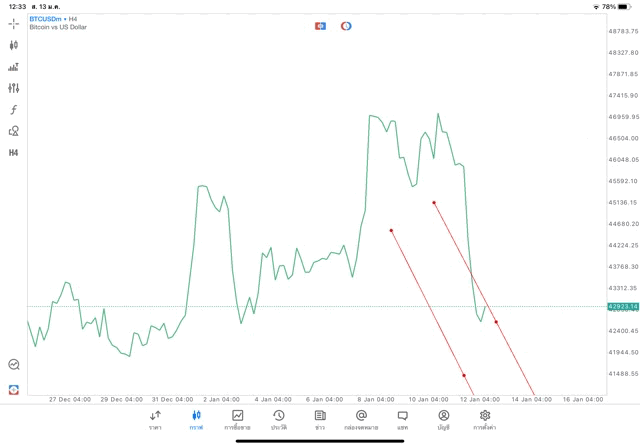The image size is (640, 447).
Task: Open the chart settings sliders icon
Action: [14, 88]
